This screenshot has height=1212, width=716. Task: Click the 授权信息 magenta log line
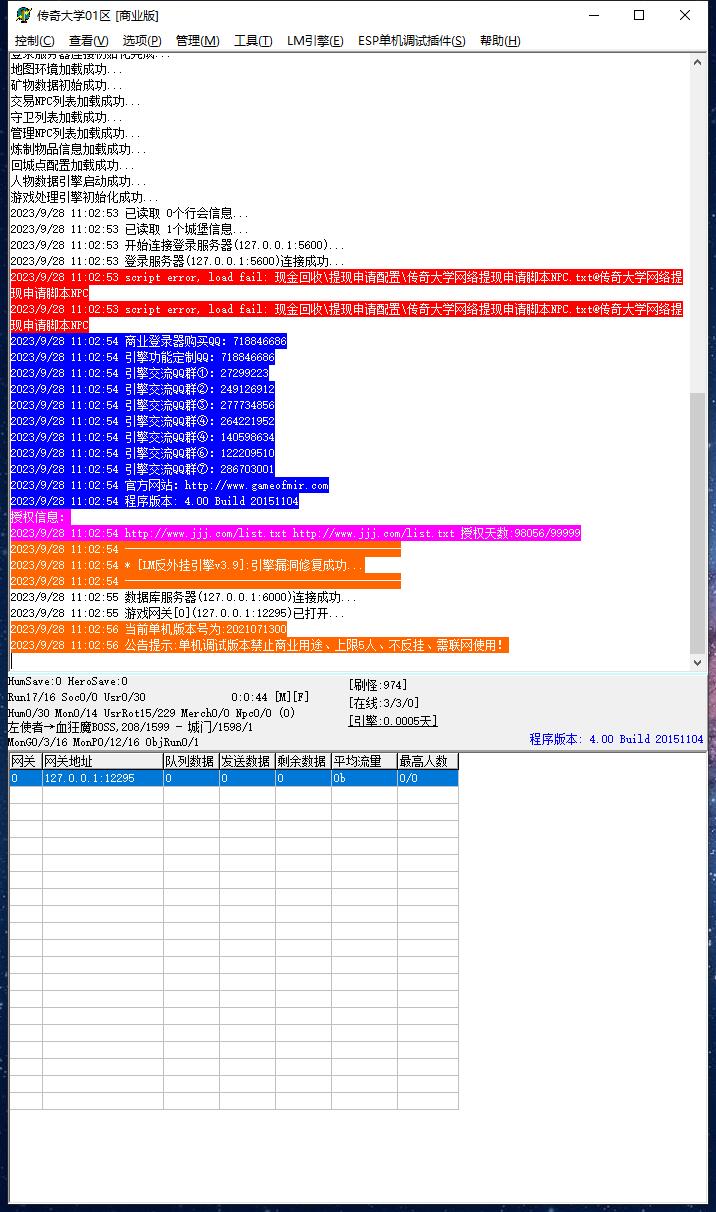[39, 517]
